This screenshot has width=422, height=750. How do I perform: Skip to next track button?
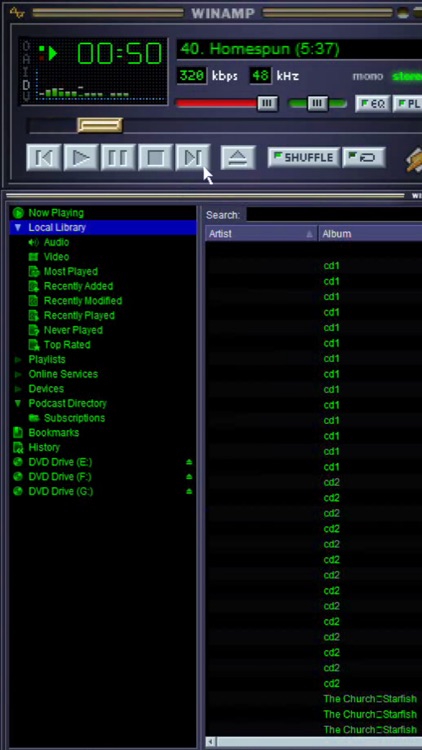(x=193, y=157)
